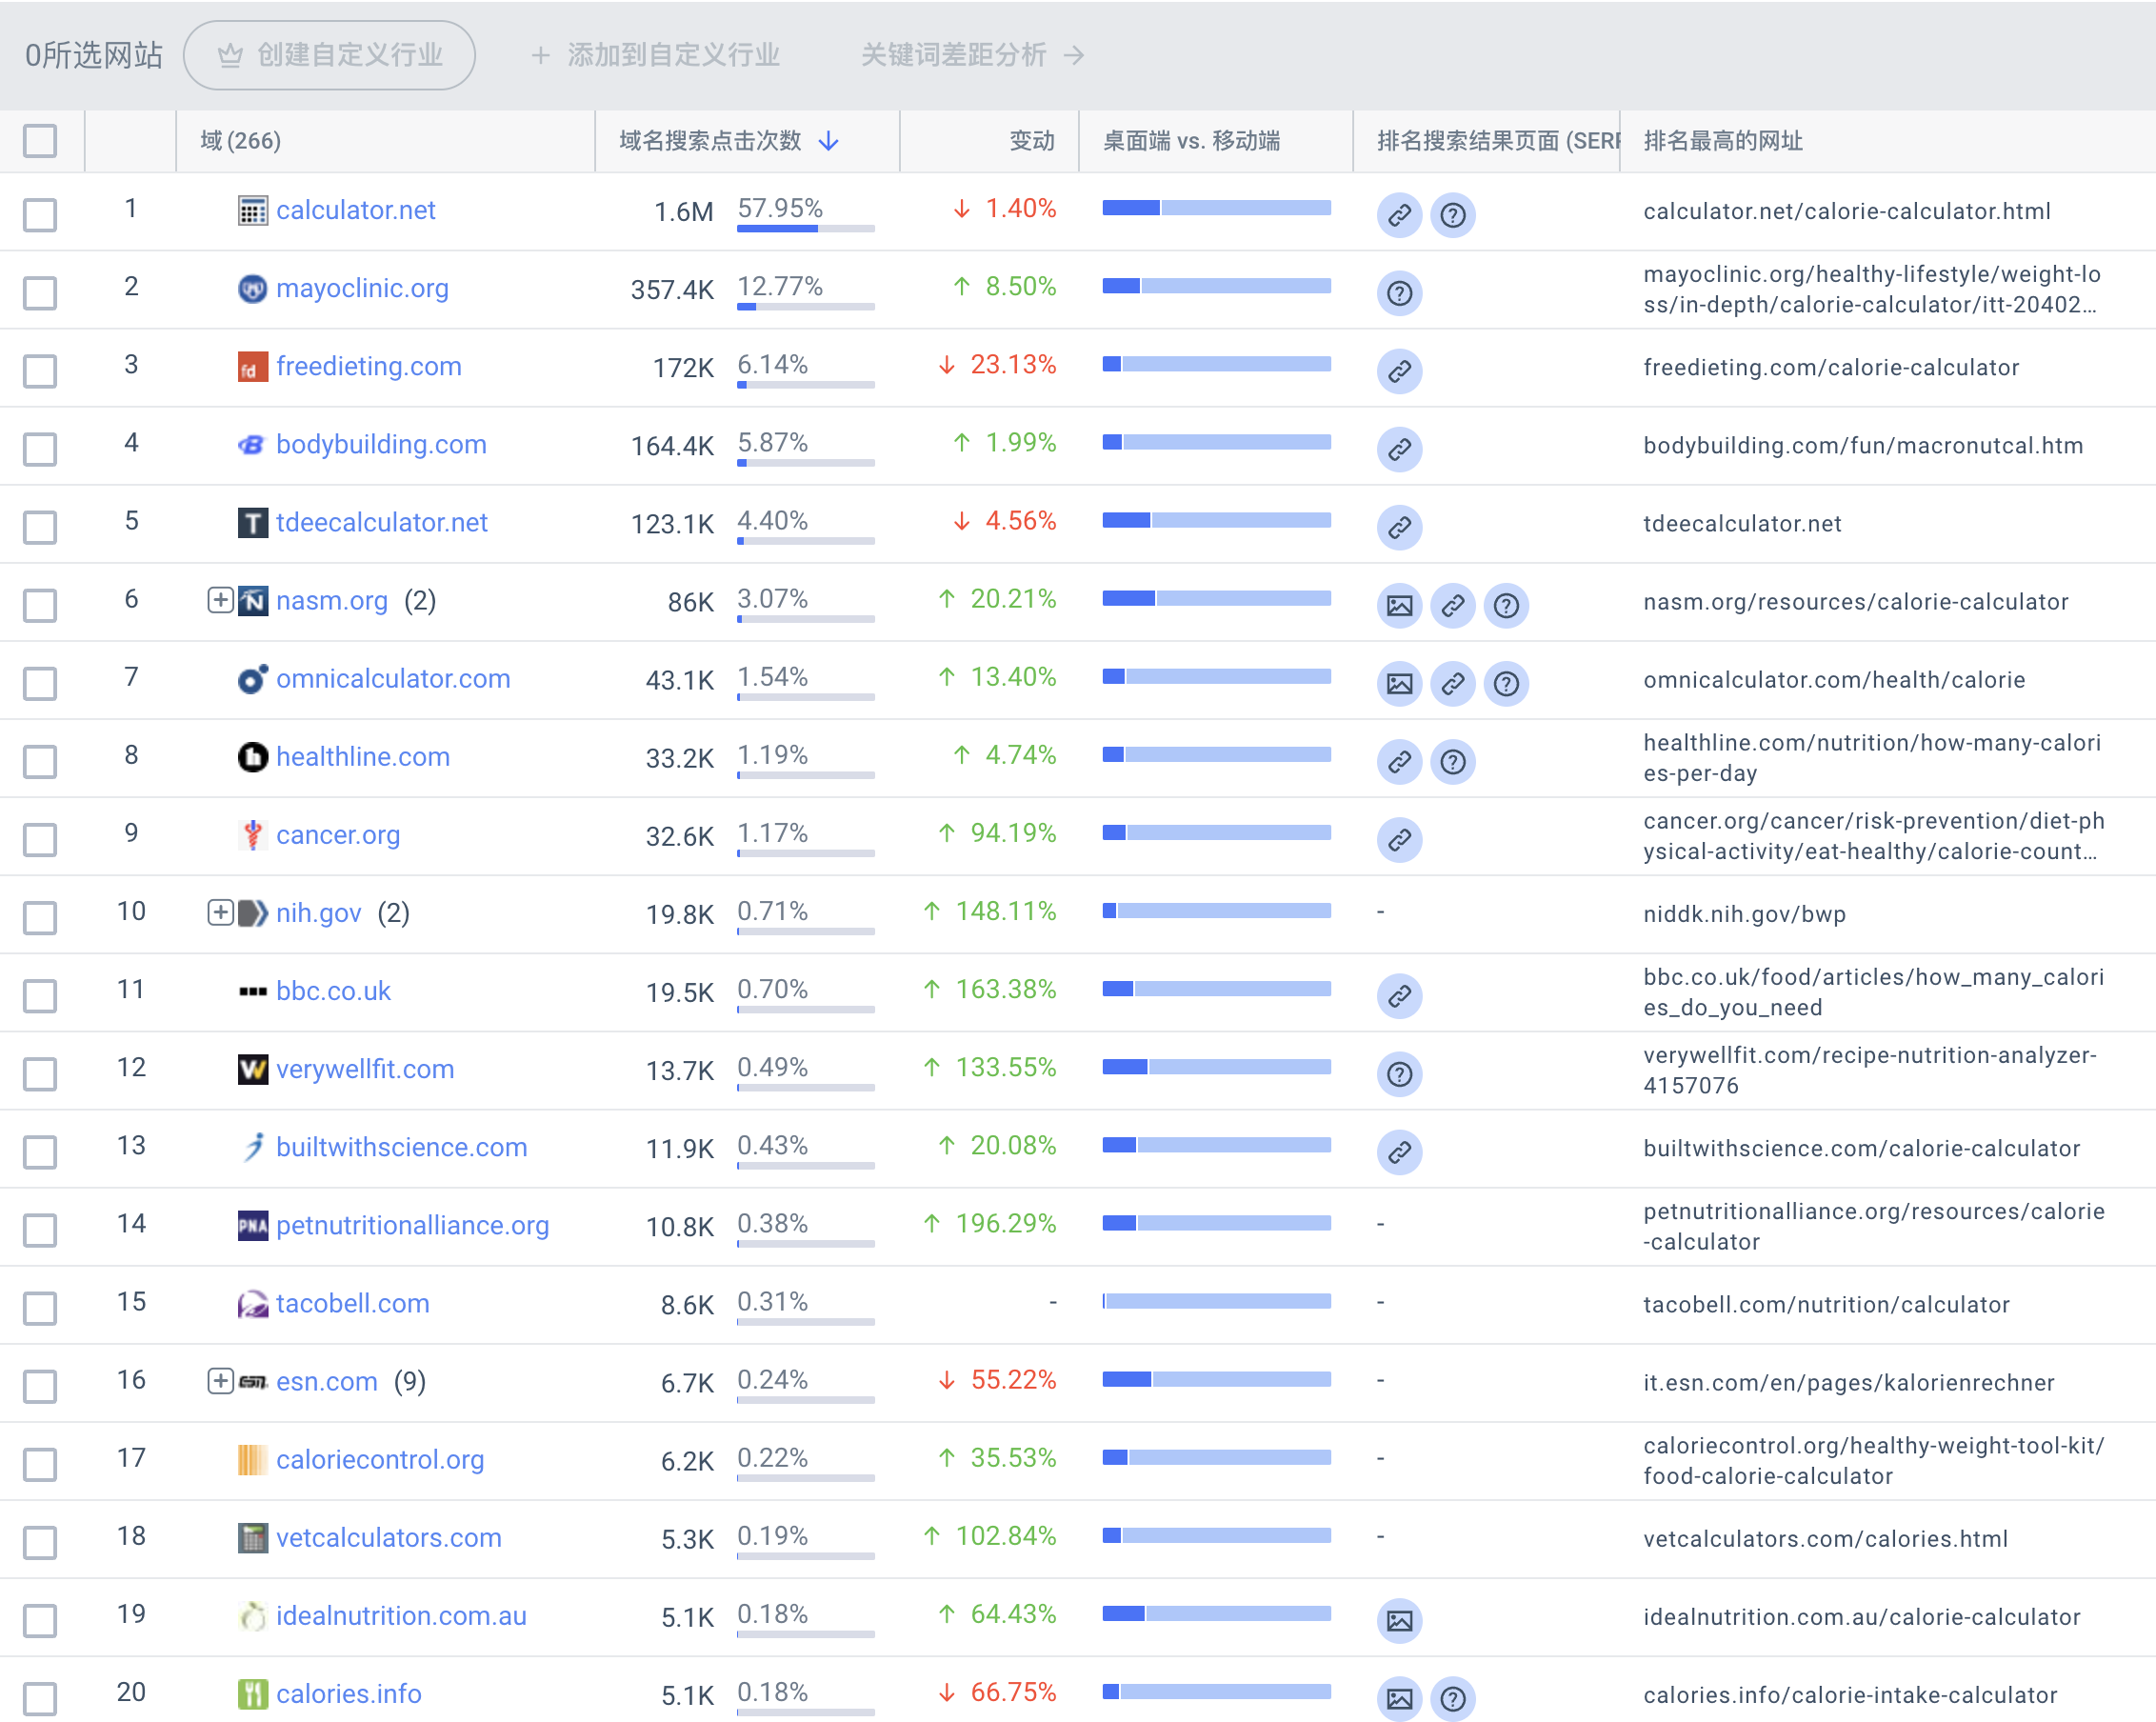The height and width of the screenshot is (1722, 2156).
Task: Click the 排名最高的网址 column header
Action: click(x=1722, y=140)
